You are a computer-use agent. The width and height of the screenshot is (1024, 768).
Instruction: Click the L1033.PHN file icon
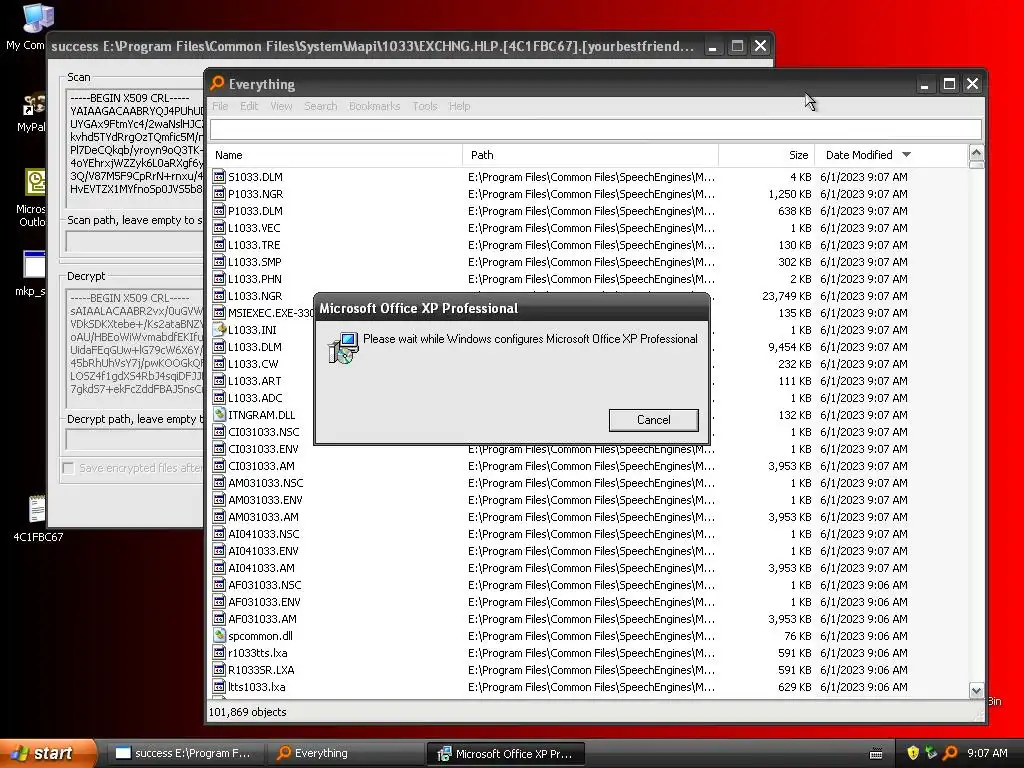(219, 279)
